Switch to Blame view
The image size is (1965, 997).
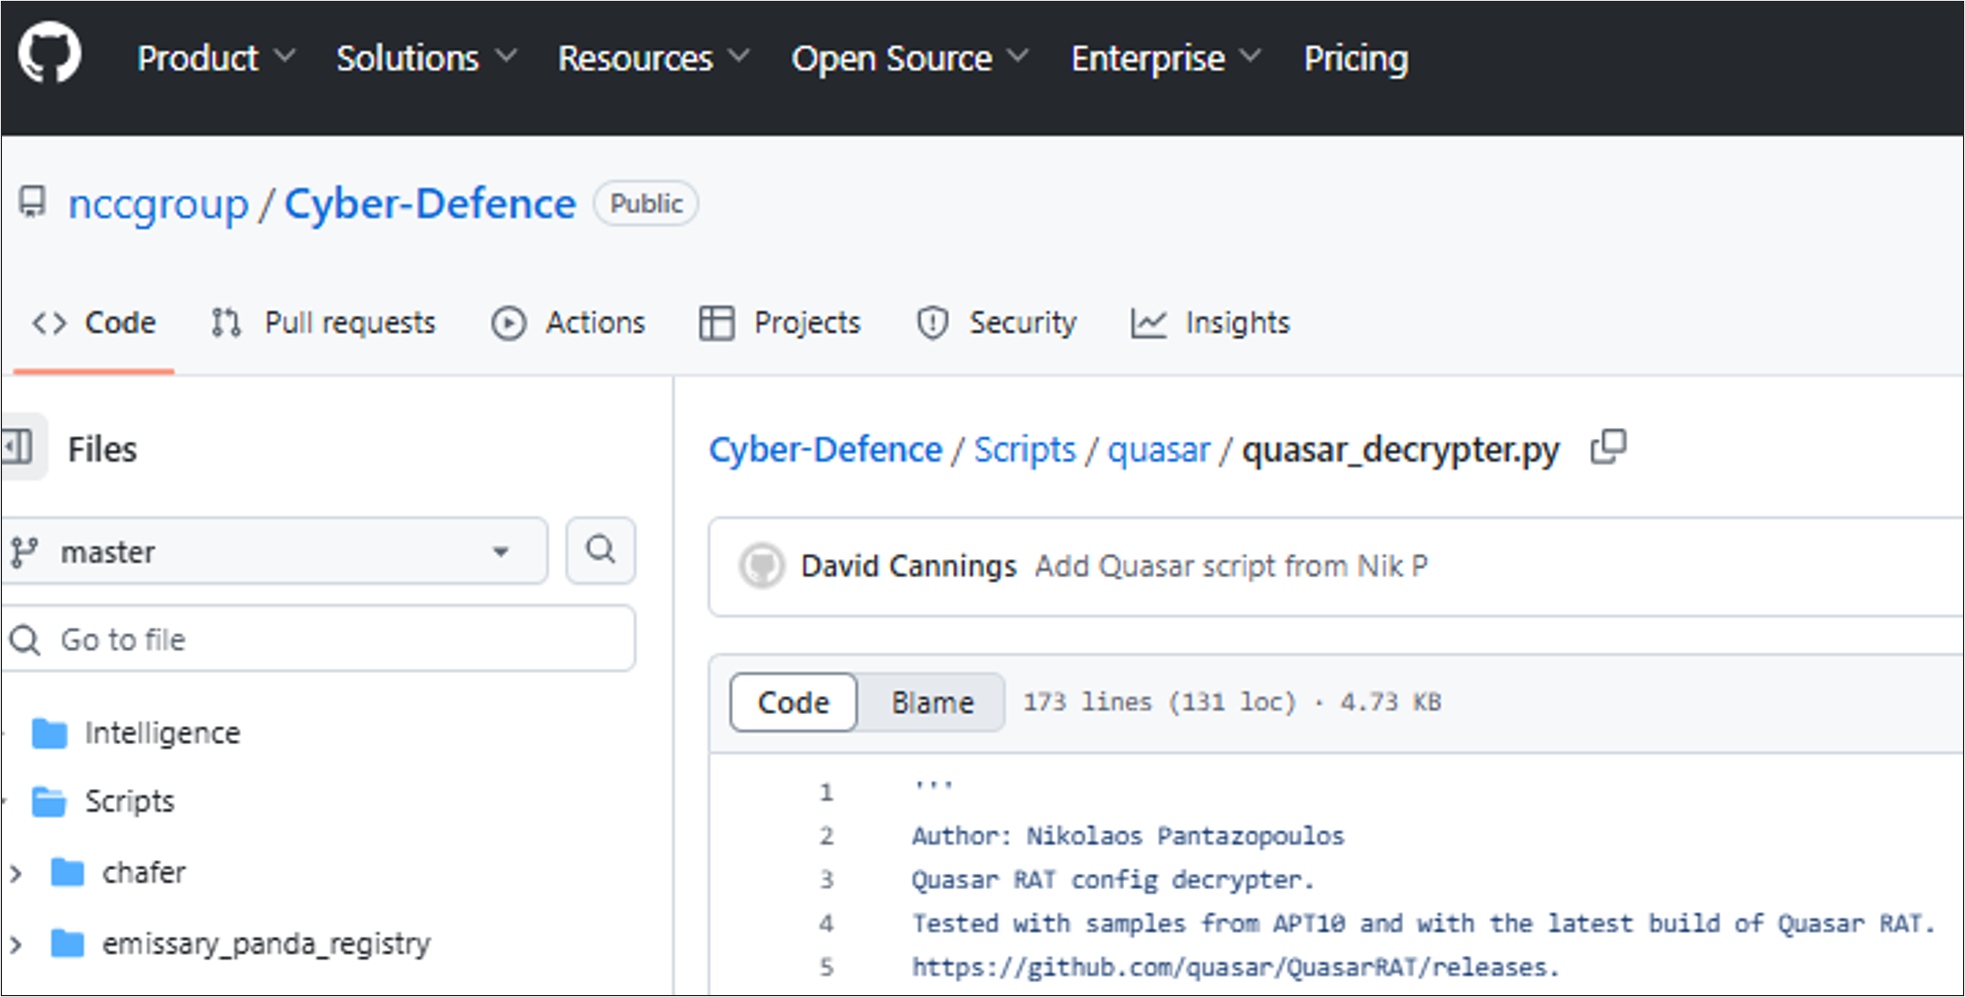[x=932, y=703]
